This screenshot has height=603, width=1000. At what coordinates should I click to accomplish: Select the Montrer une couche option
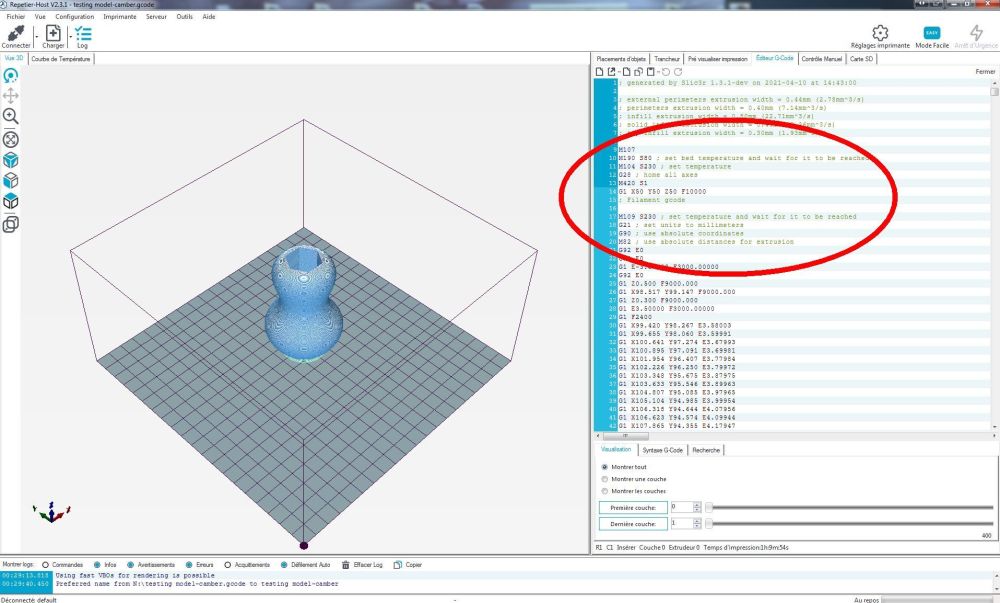[605, 479]
